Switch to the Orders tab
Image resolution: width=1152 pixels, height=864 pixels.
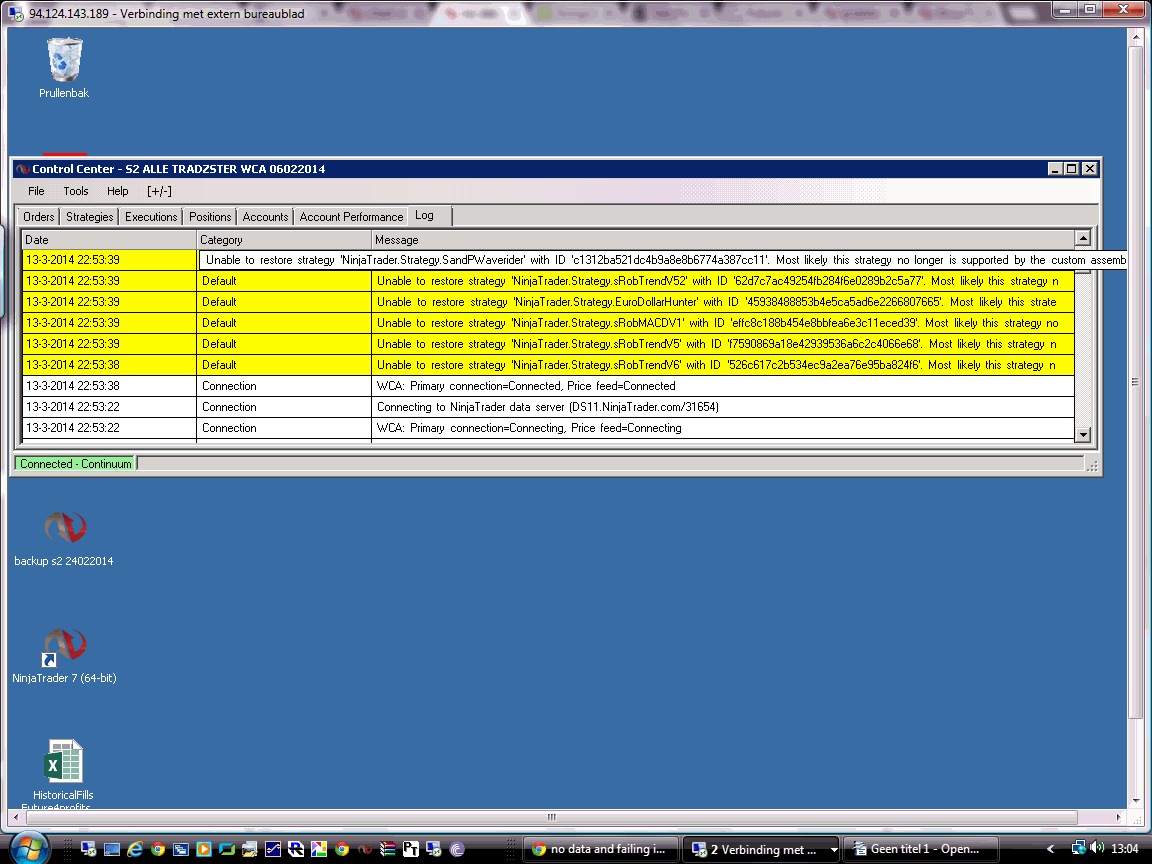38,217
